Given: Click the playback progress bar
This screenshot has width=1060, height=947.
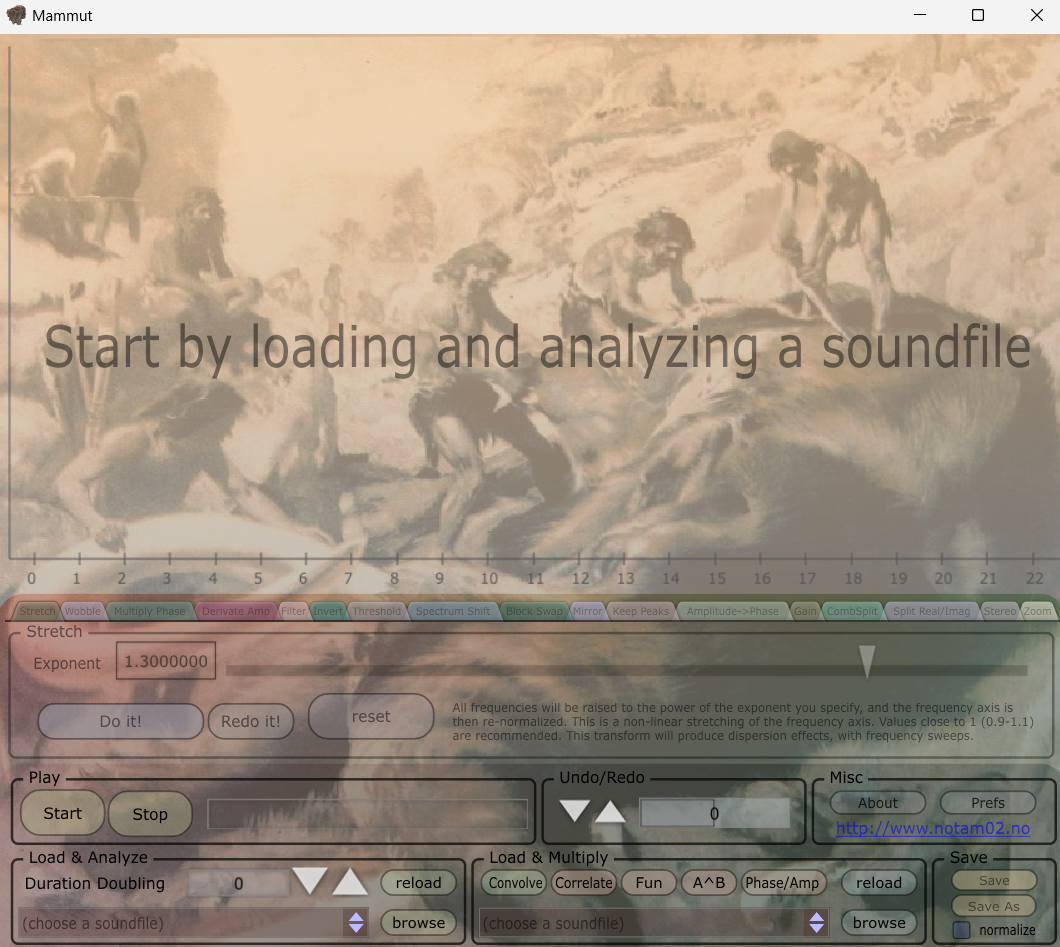Looking at the screenshot, I should 367,814.
